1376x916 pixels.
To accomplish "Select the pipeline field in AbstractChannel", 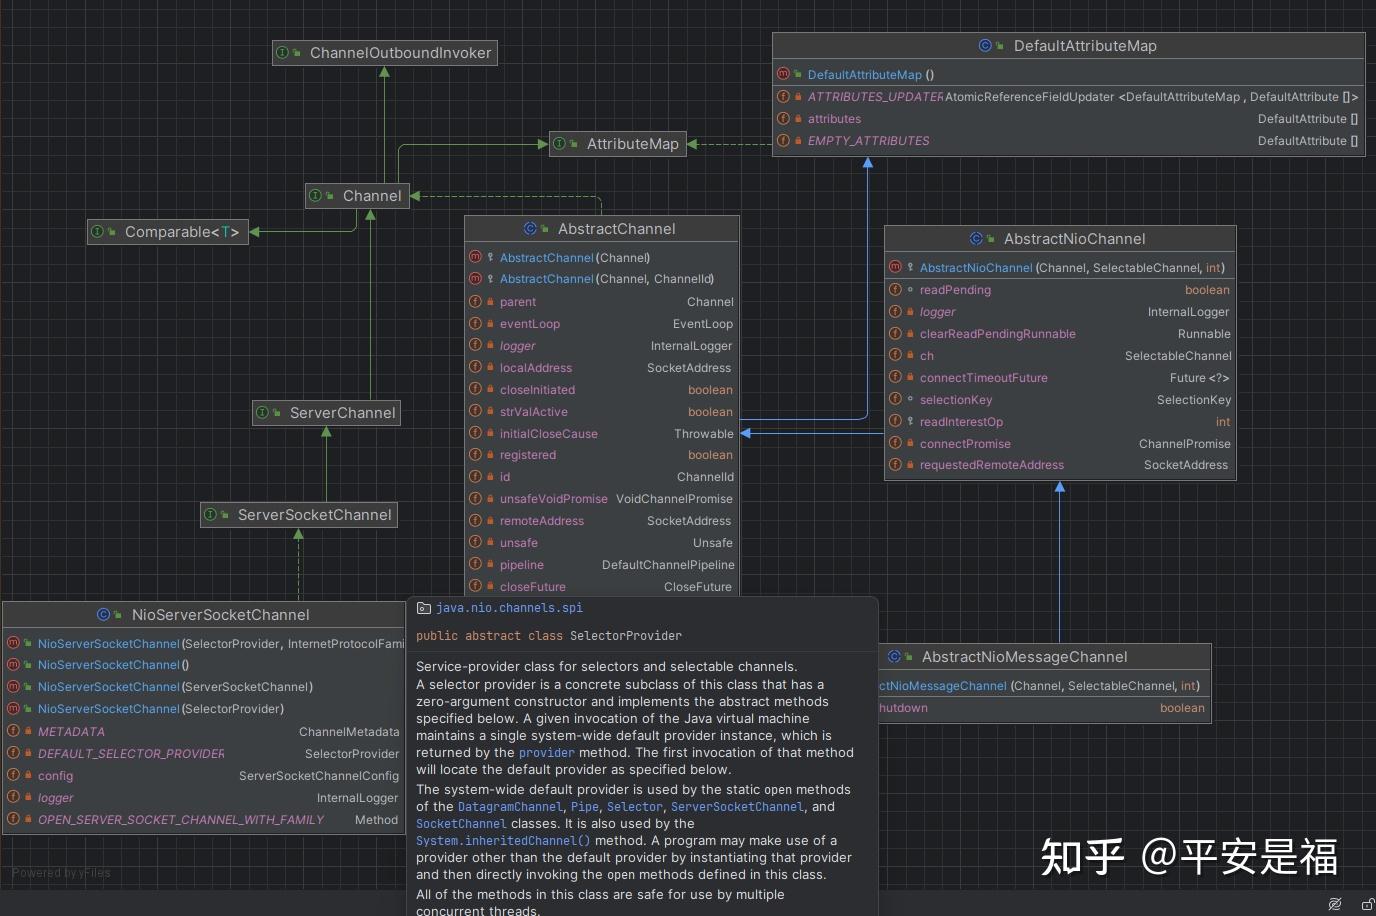I will coord(522,565).
